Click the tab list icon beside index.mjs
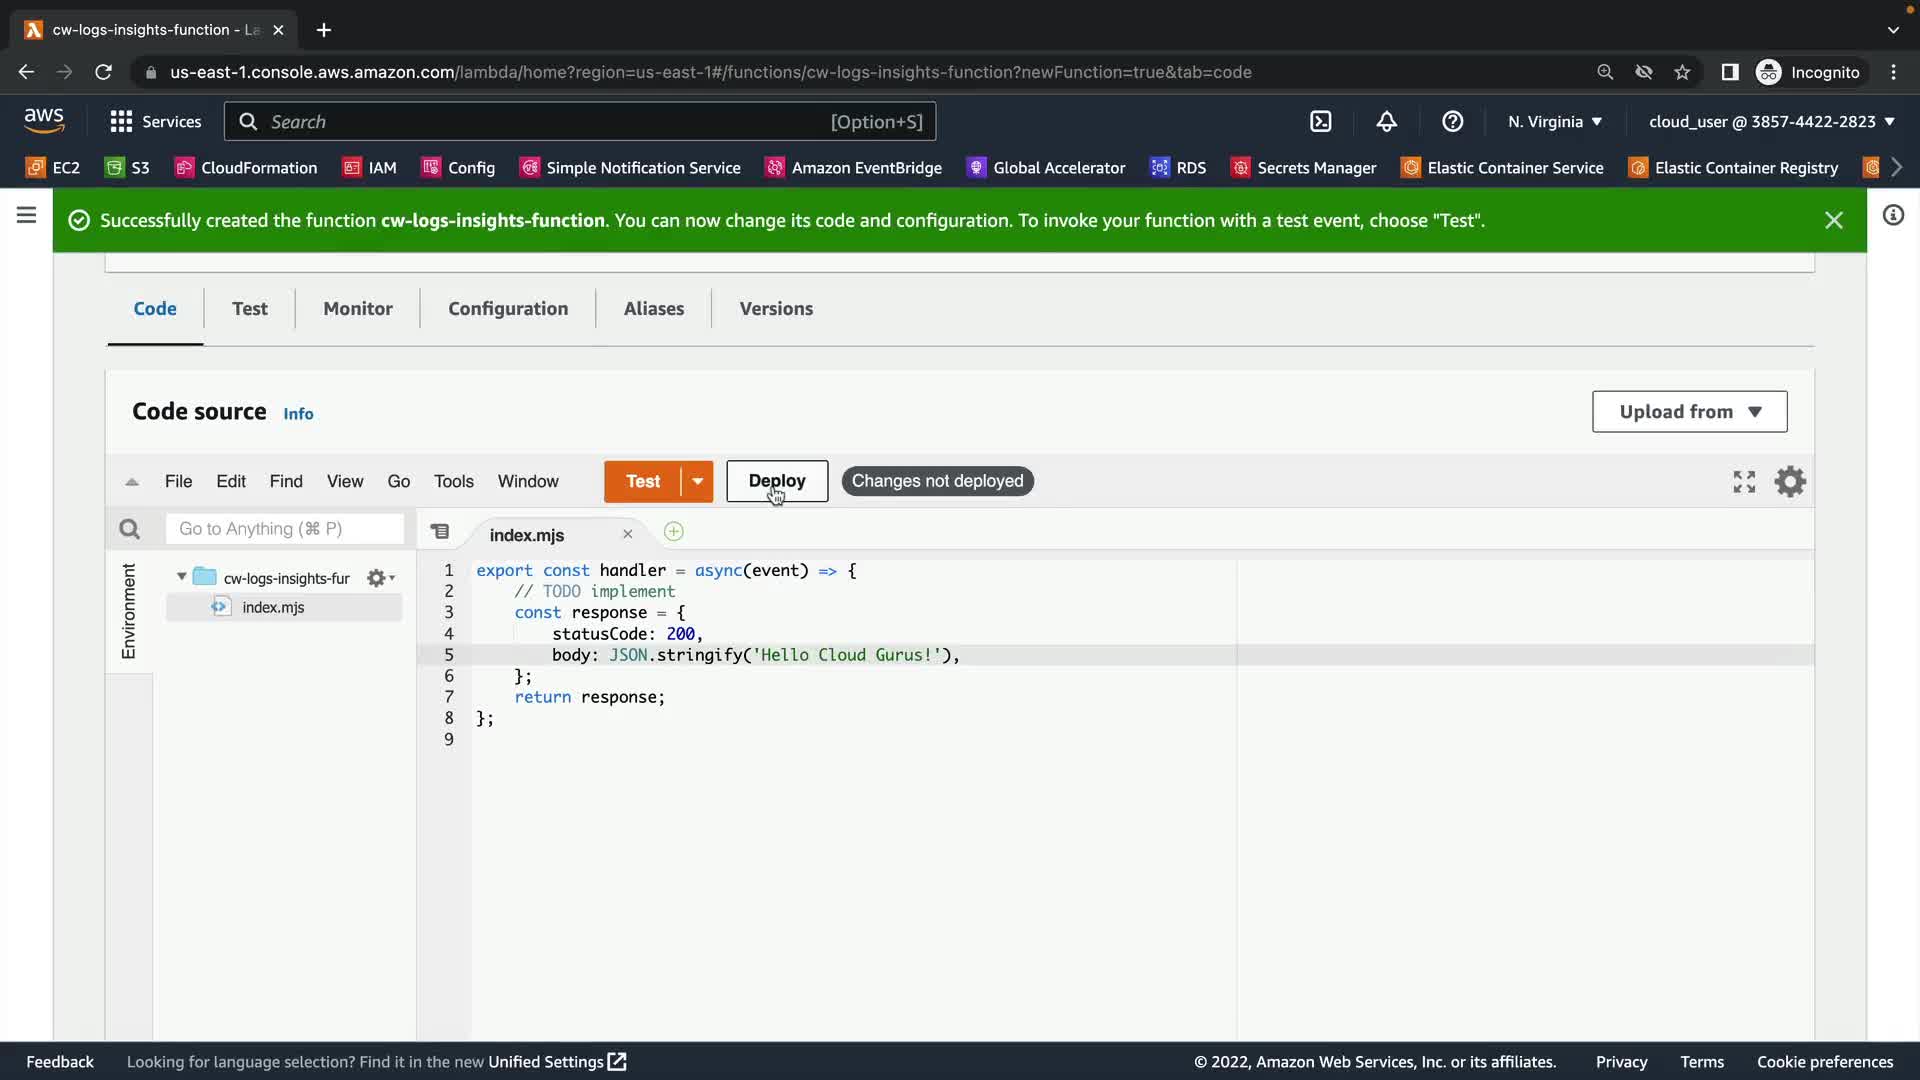Screen dimensions: 1920x1080 pyautogui.click(x=440, y=532)
